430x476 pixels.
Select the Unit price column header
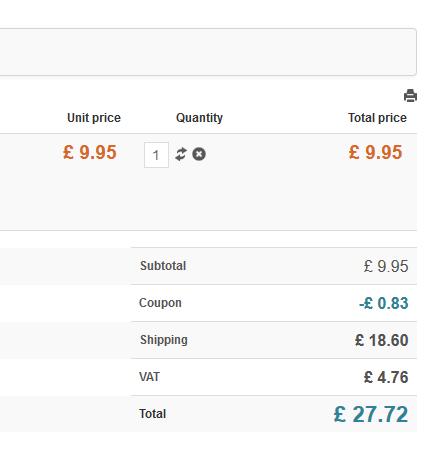click(94, 118)
